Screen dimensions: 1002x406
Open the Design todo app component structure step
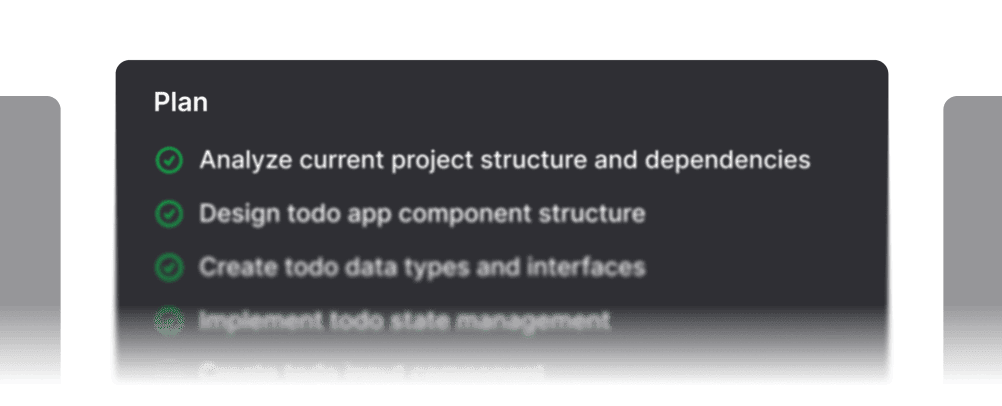click(x=422, y=214)
